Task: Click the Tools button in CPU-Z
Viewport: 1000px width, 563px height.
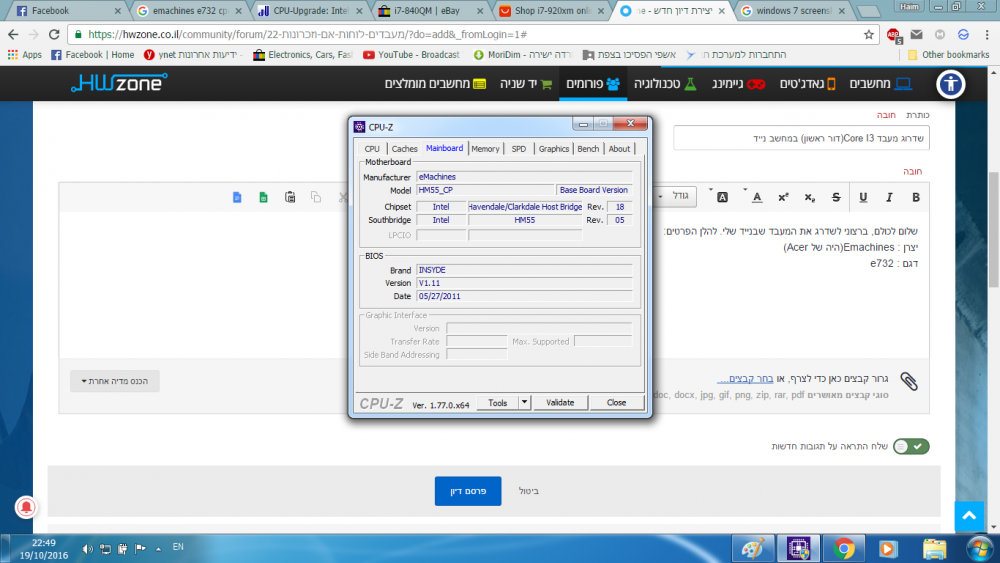Action: pyautogui.click(x=497, y=403)
